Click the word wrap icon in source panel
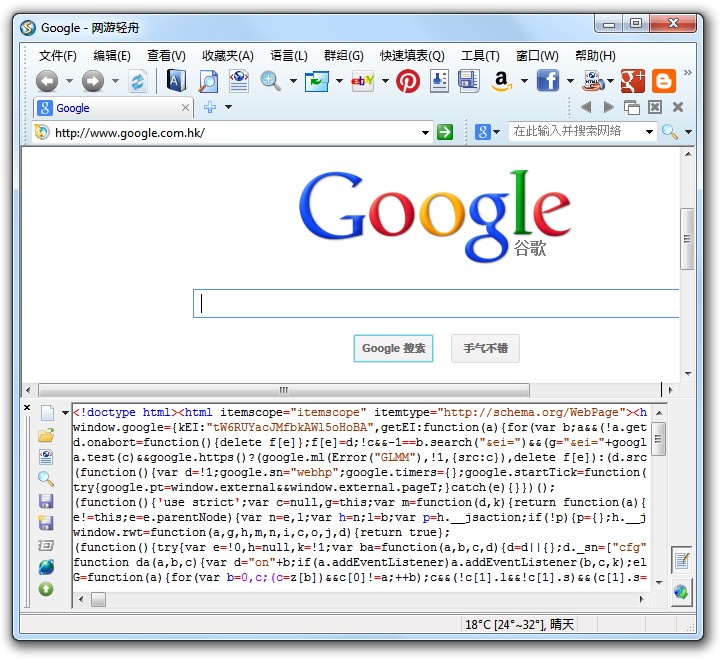 click(x=46, y=545)
